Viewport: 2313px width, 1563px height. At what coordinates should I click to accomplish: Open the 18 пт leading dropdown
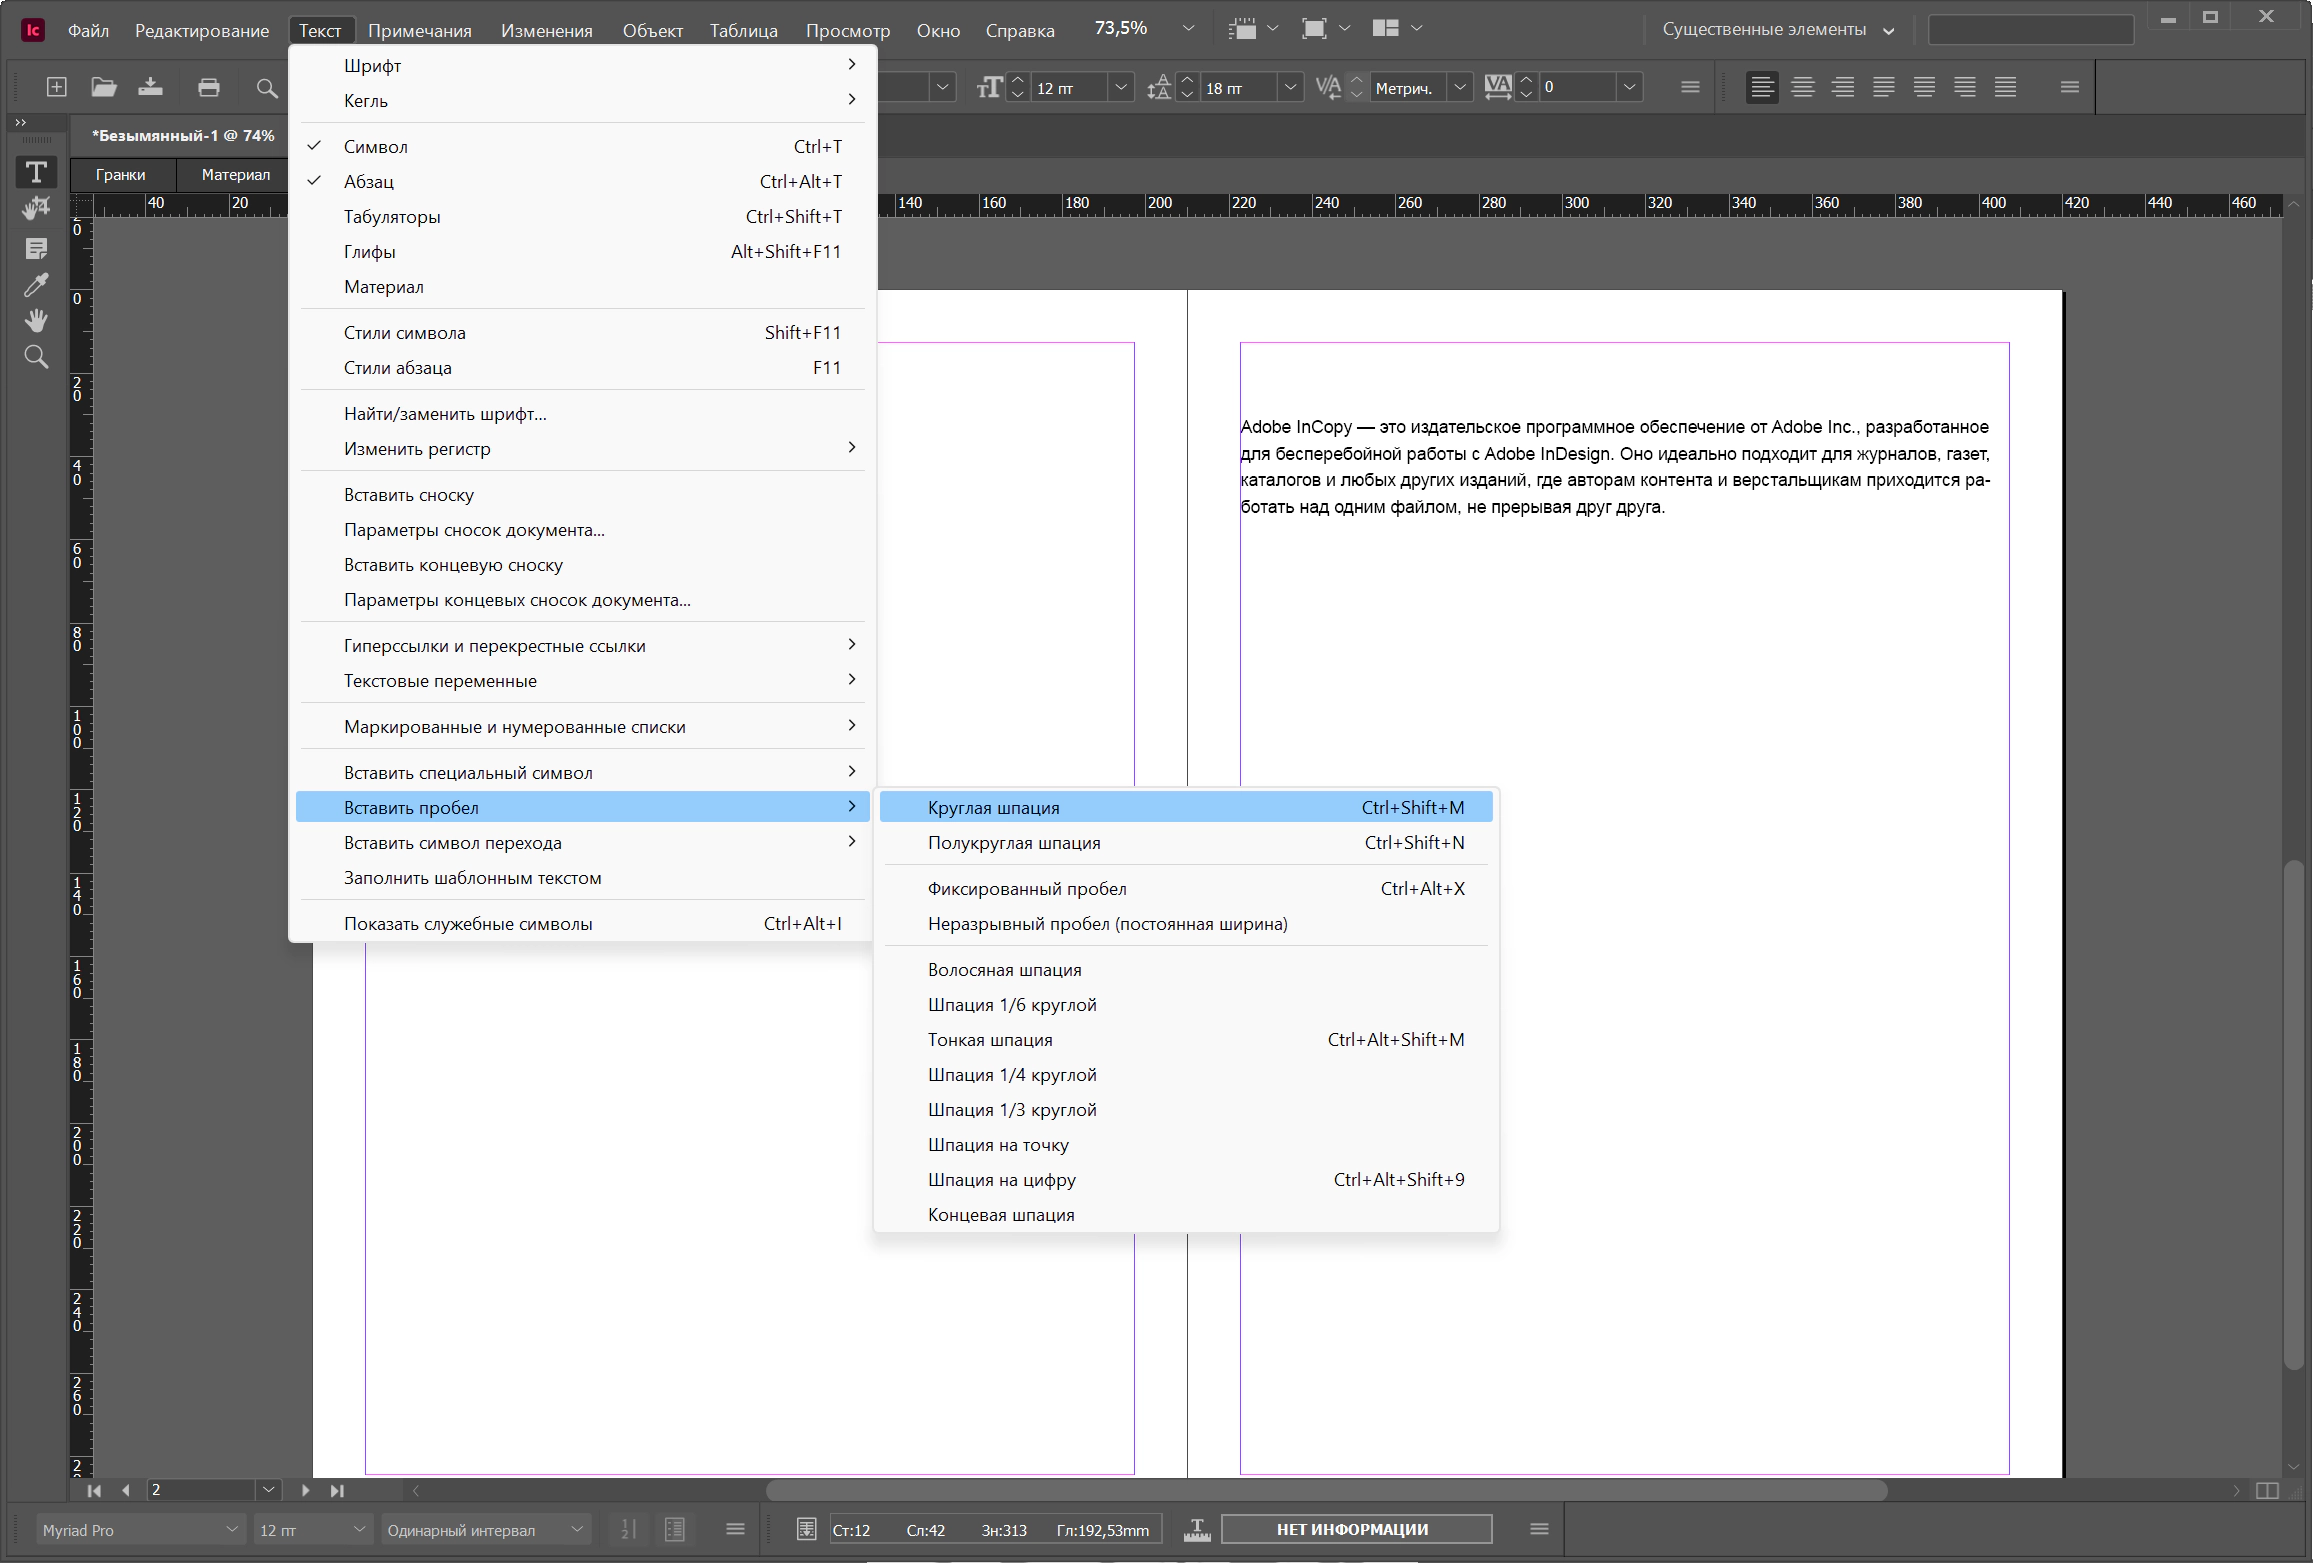pos(1290,88)
